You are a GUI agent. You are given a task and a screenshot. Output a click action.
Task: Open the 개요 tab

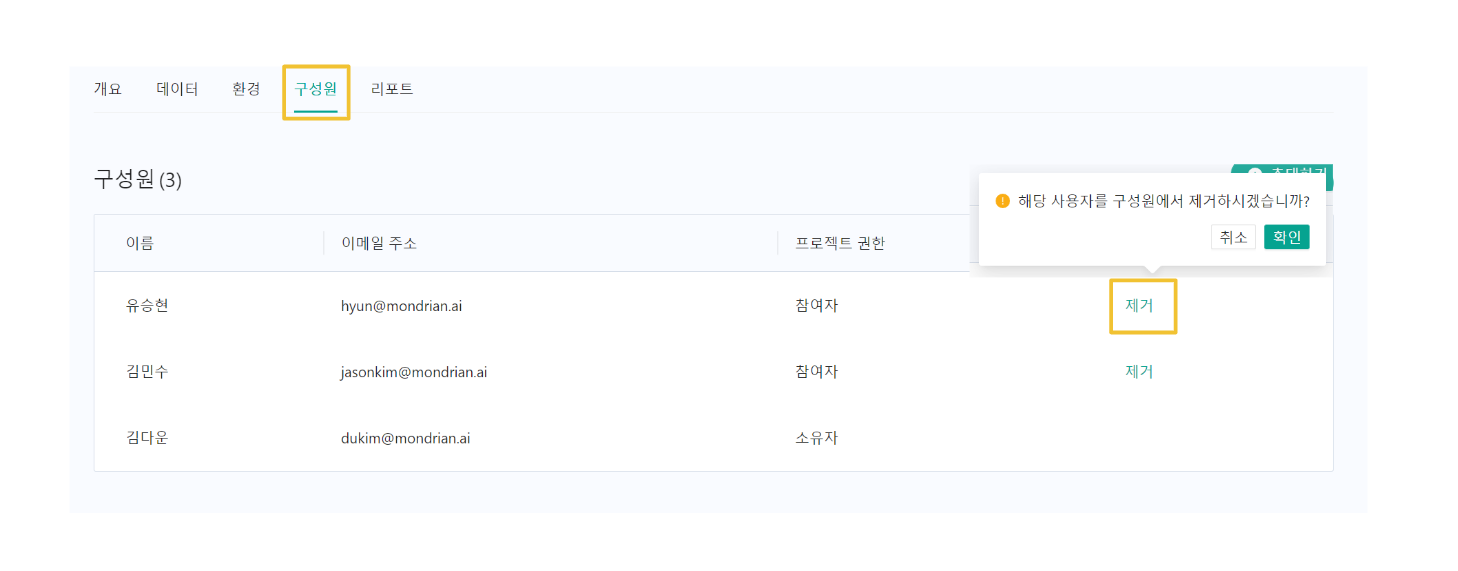(107, 89)
